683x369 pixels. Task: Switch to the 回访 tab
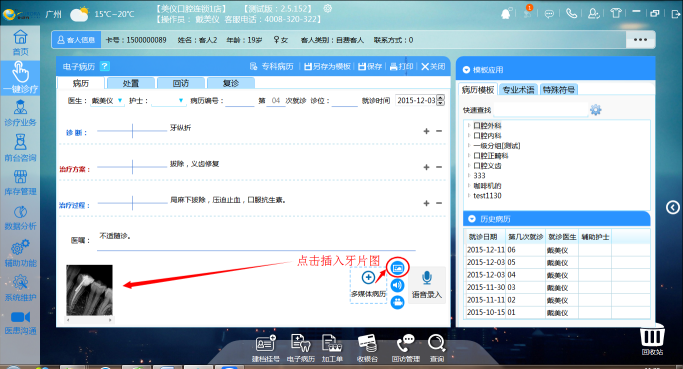(x=181, y=83)
